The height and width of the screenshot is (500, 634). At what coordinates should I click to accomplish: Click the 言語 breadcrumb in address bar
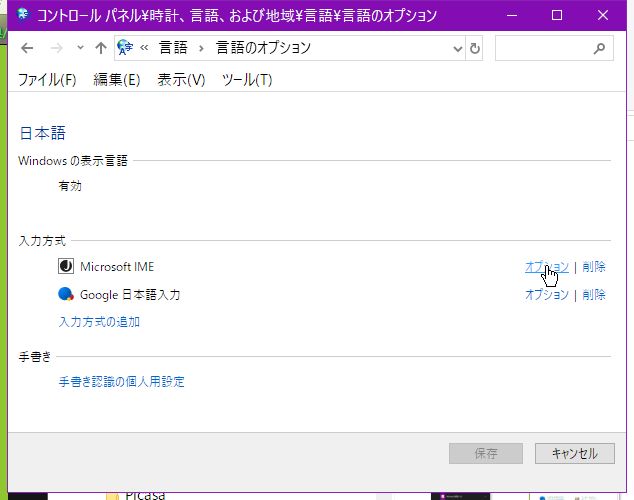point(173,48)
